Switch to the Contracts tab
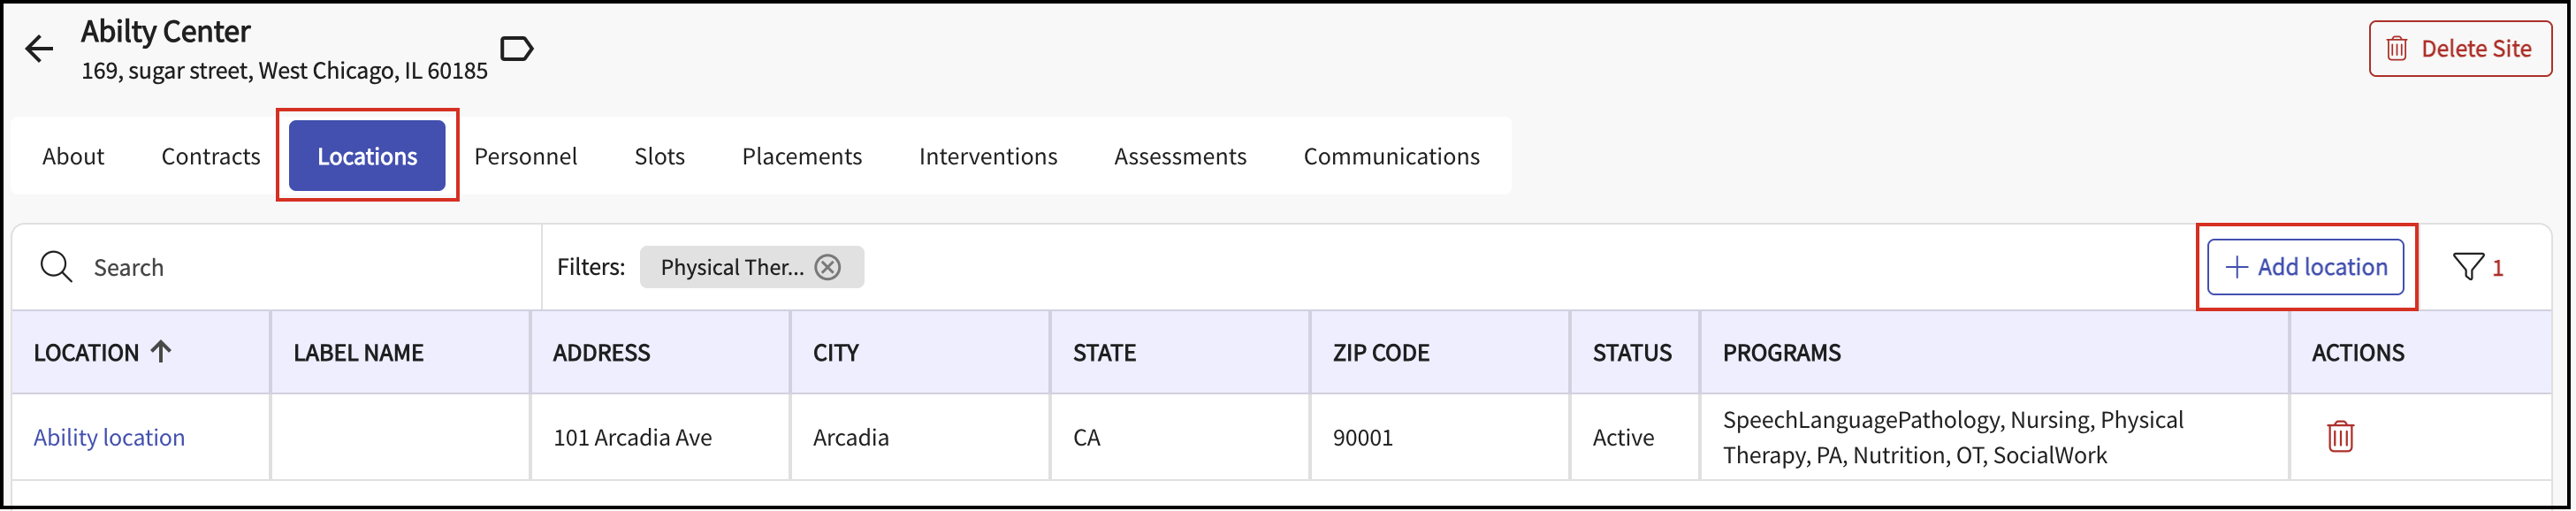Image resolution: width=2576 pixels, height=511 pixels. click(211, 156)
